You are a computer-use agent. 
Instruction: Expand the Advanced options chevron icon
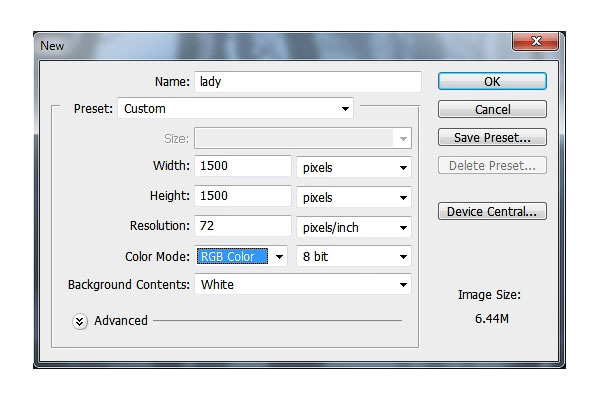[80, 322]
